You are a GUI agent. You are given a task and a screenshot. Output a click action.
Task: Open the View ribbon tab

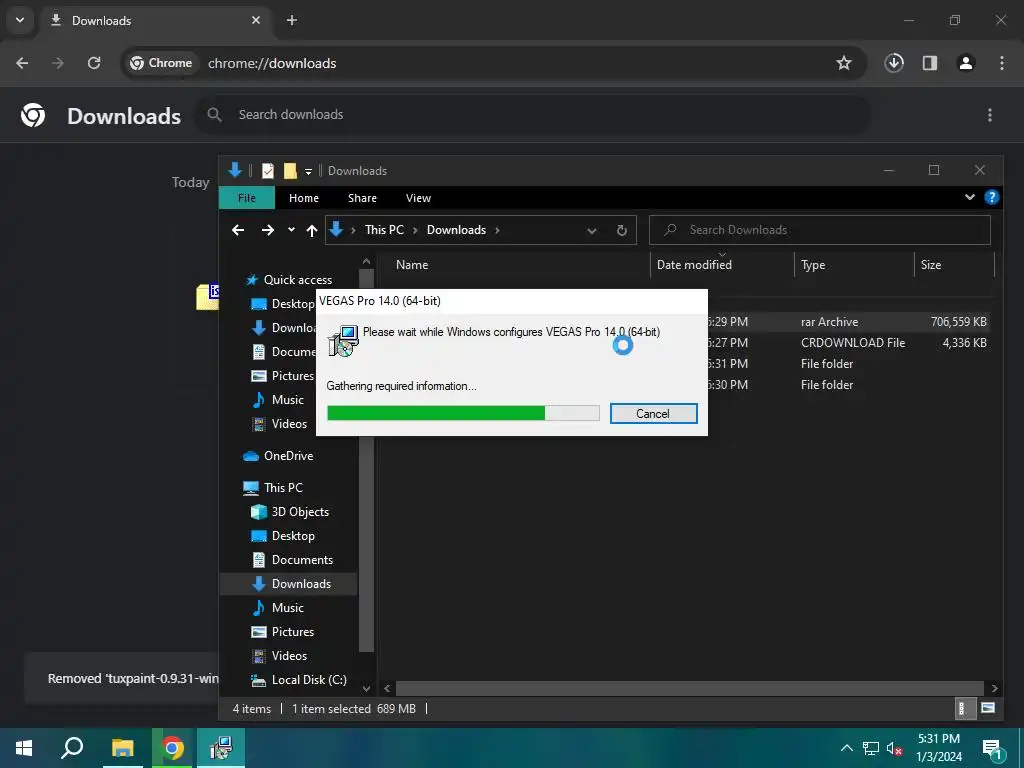[418, 198]
